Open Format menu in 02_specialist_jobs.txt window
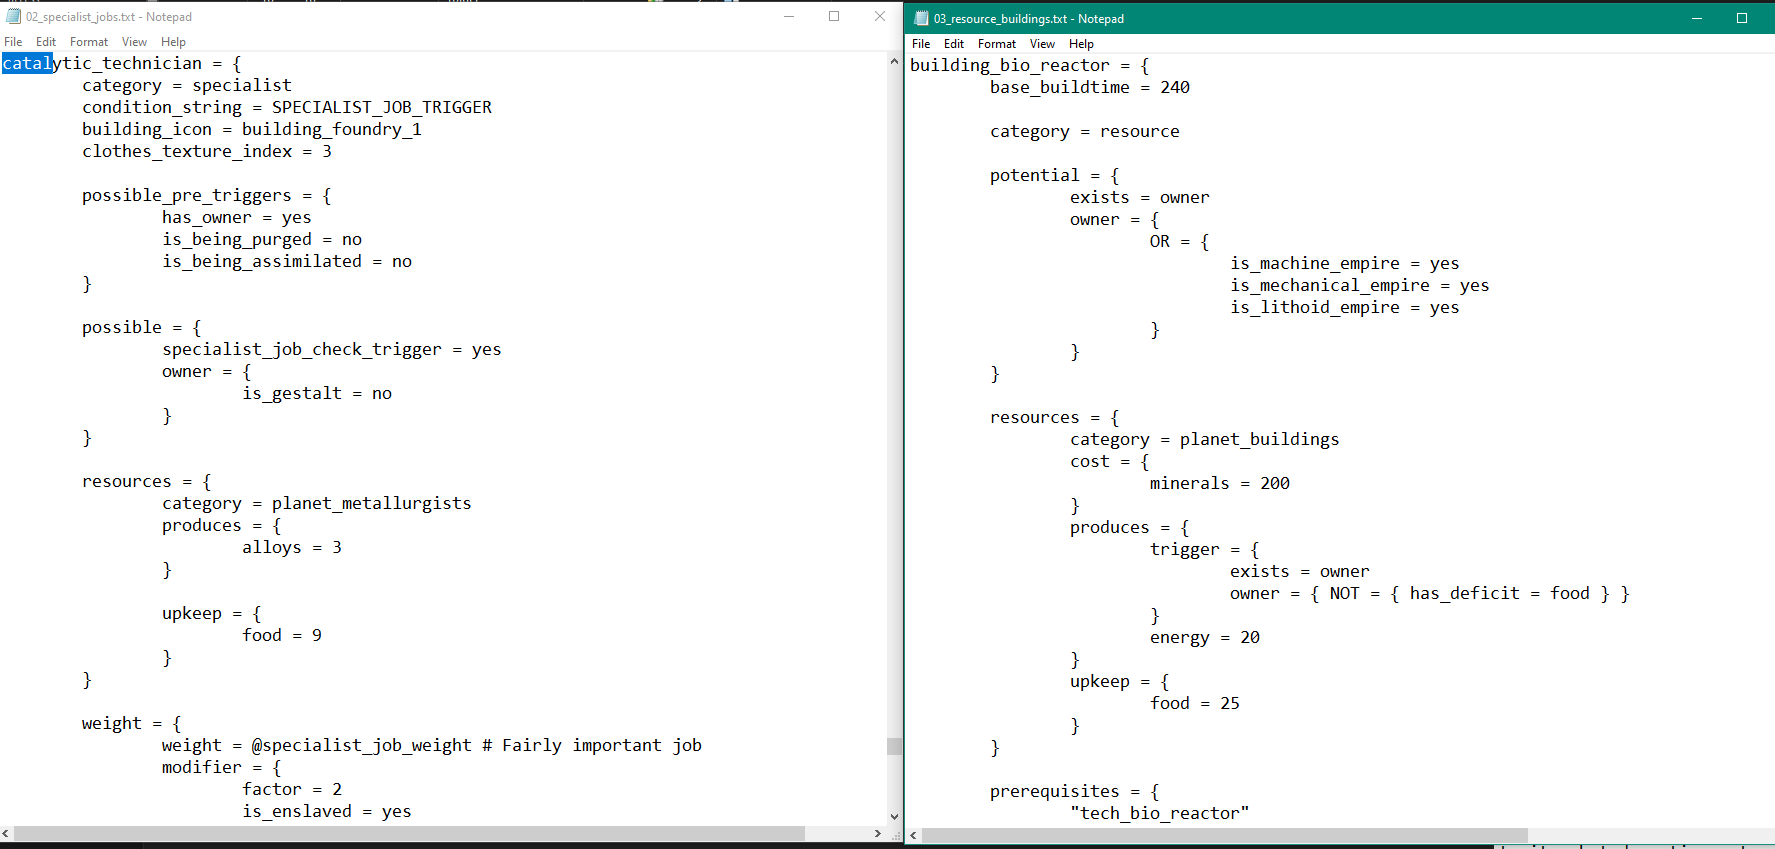The width and height of the screenshot is (1775, 849). [x=88, y=42]
